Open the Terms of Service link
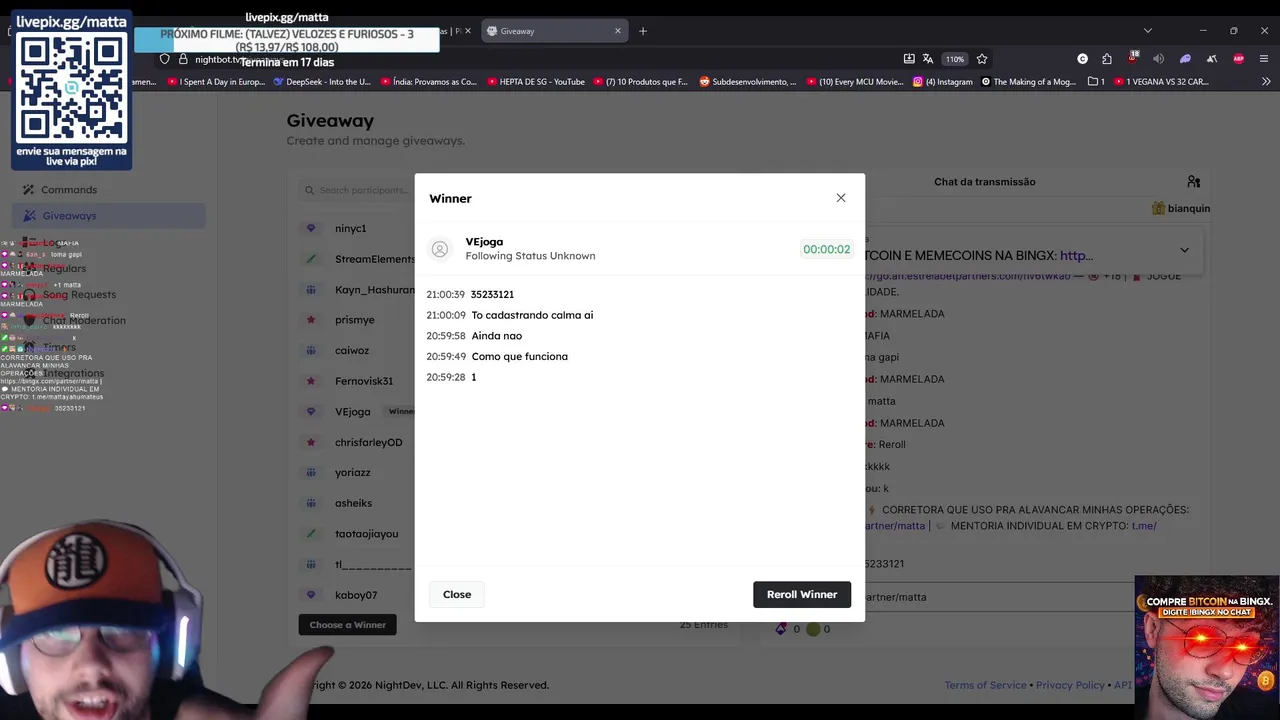The image size is (1280, 720). [x=985, y=685]
